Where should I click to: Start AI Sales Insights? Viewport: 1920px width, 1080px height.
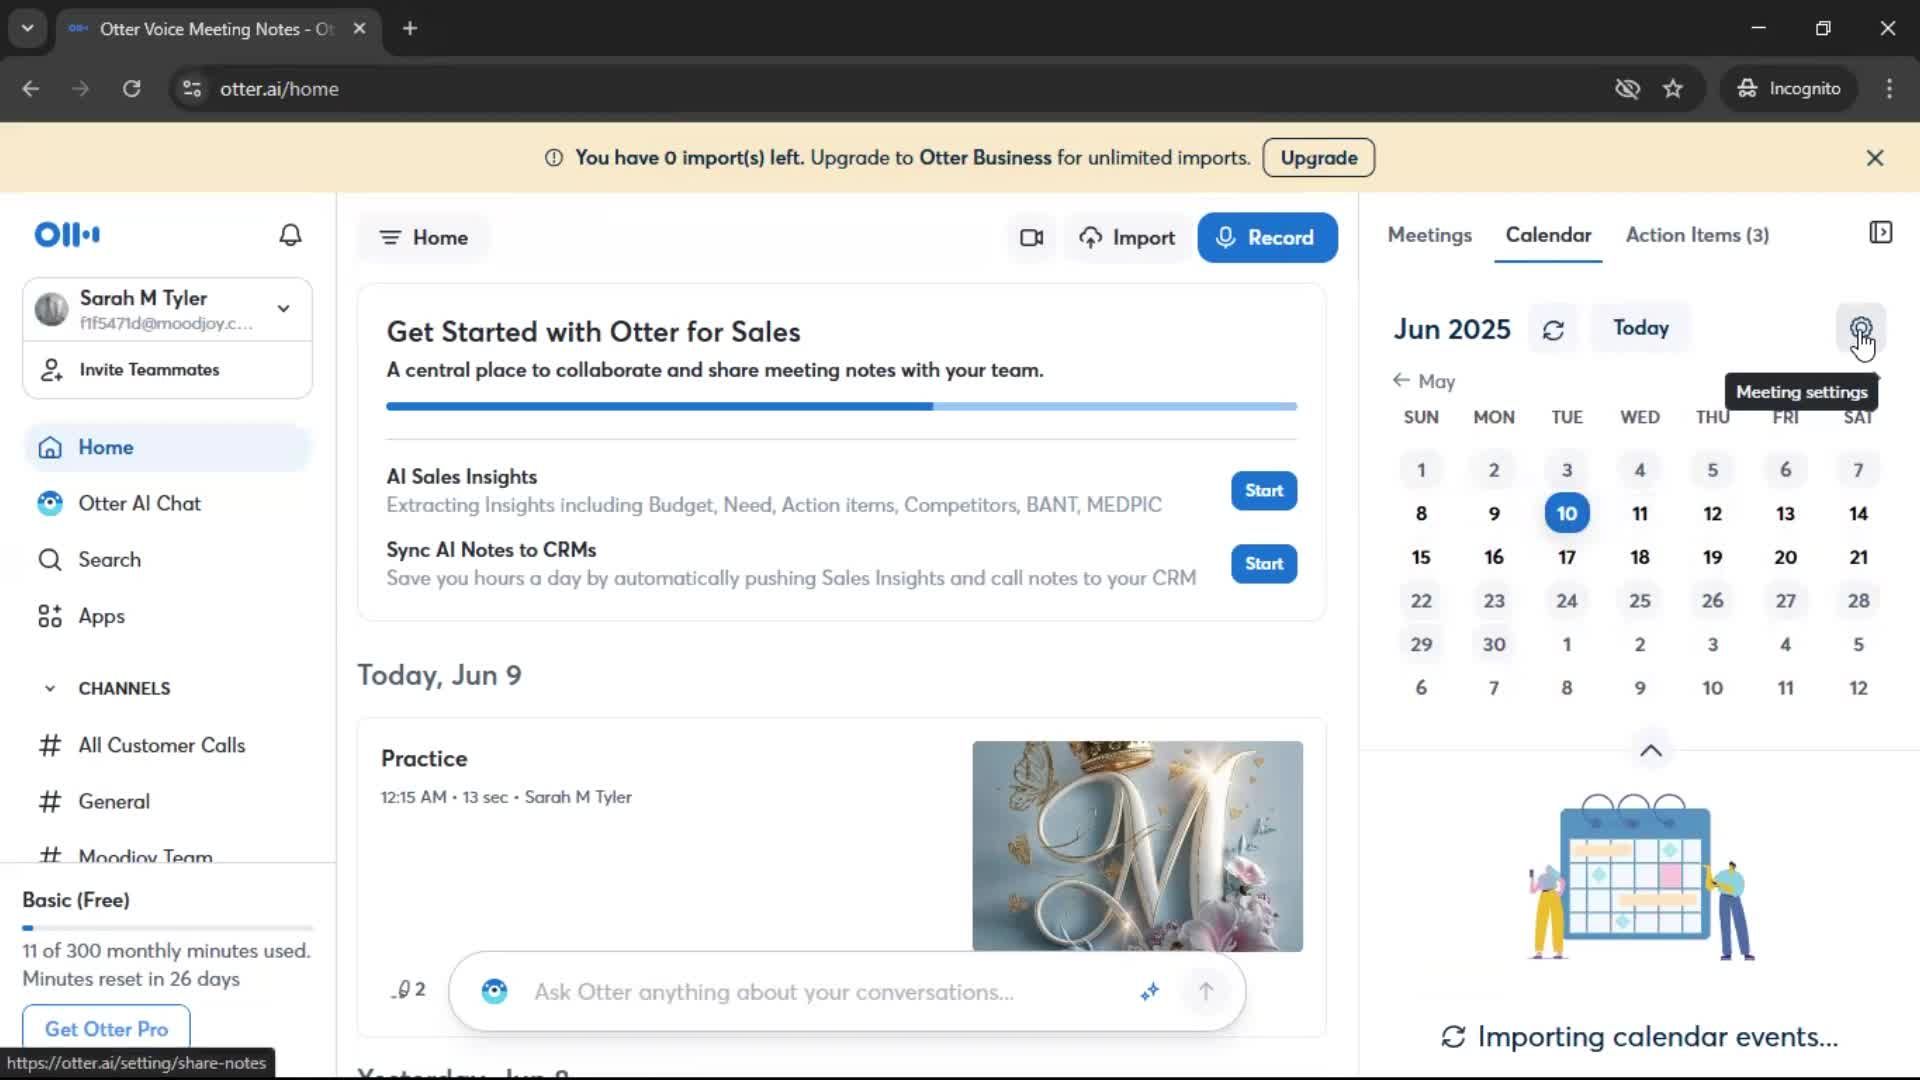tap(1264, 491)
